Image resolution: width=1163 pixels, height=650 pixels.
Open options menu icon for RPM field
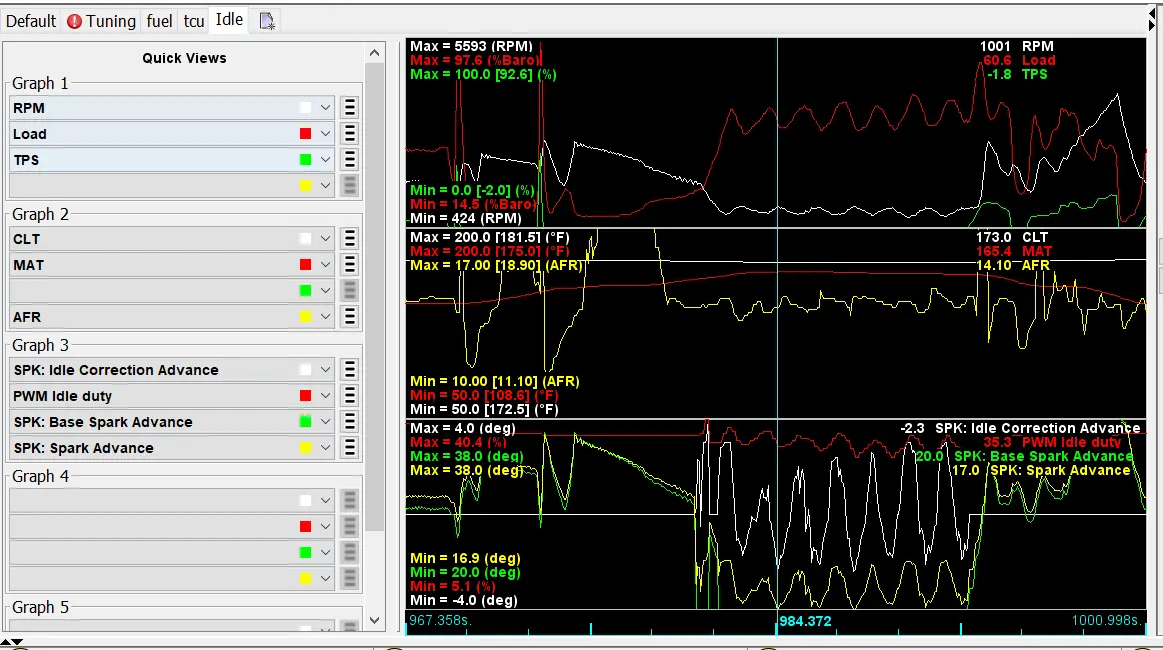[x=349, y=108]
